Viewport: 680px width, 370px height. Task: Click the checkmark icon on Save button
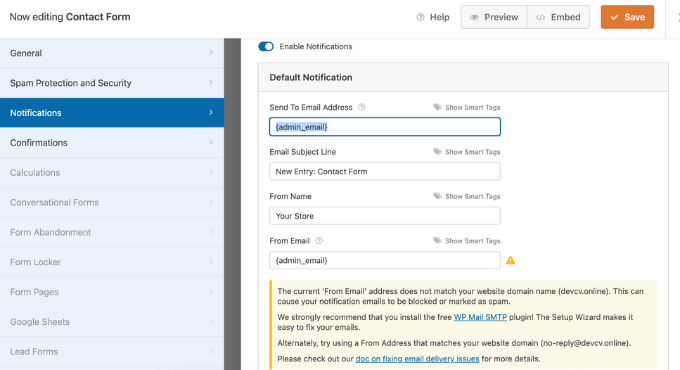(x=614, y=17)
